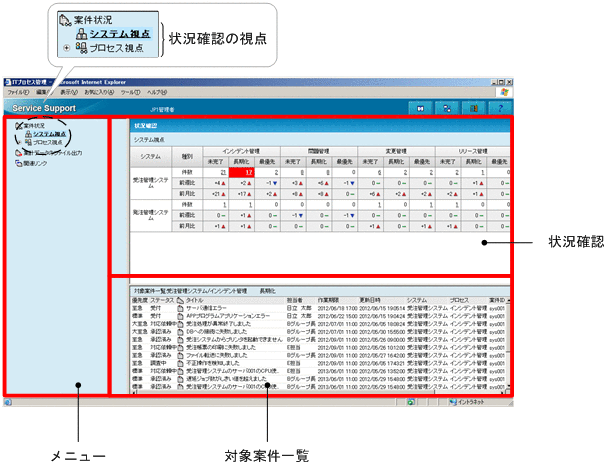Open the 案件状況 tree item
Image resolution: width=607 pixels, height=469 pixels.
34,126
